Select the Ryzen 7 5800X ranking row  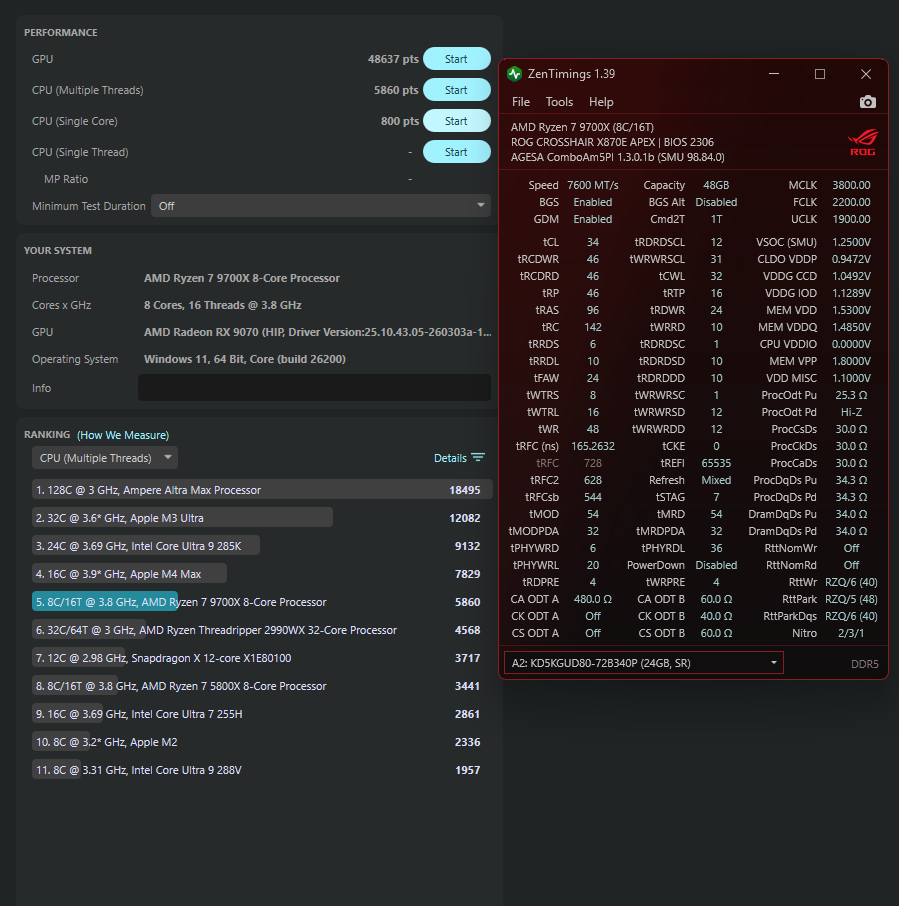point(262,686)
